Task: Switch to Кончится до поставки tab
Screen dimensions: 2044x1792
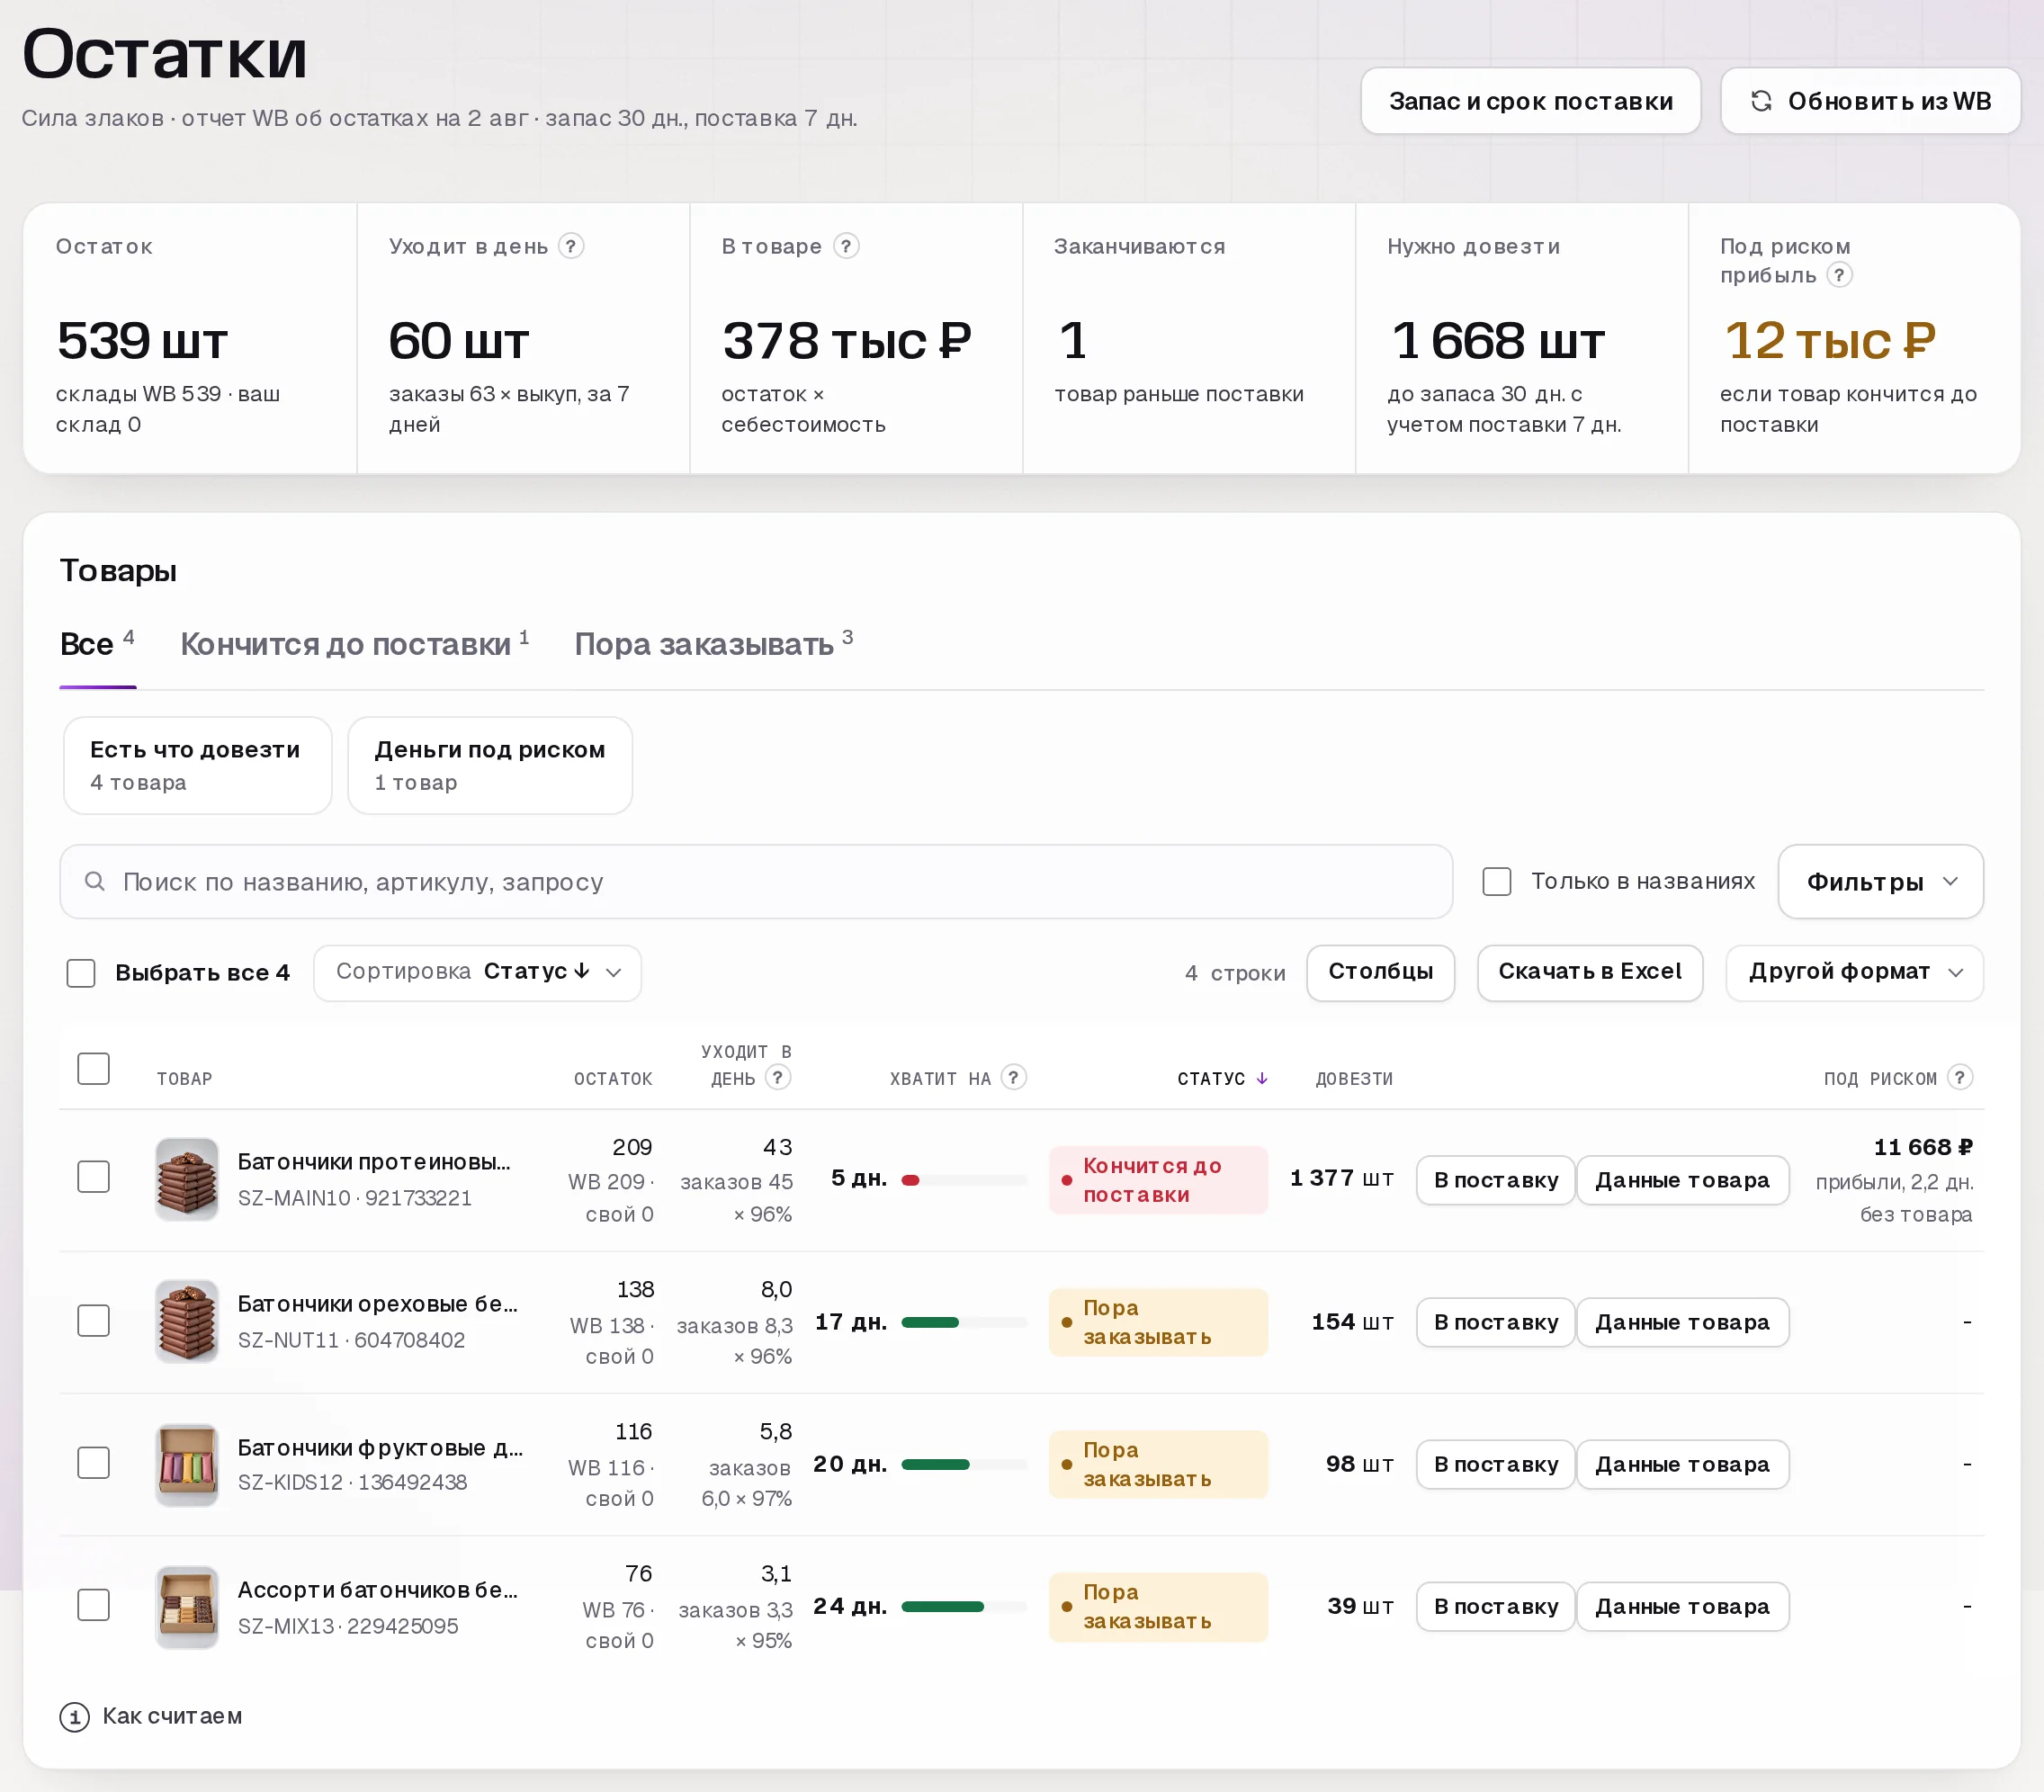Action: click(354, 644)
